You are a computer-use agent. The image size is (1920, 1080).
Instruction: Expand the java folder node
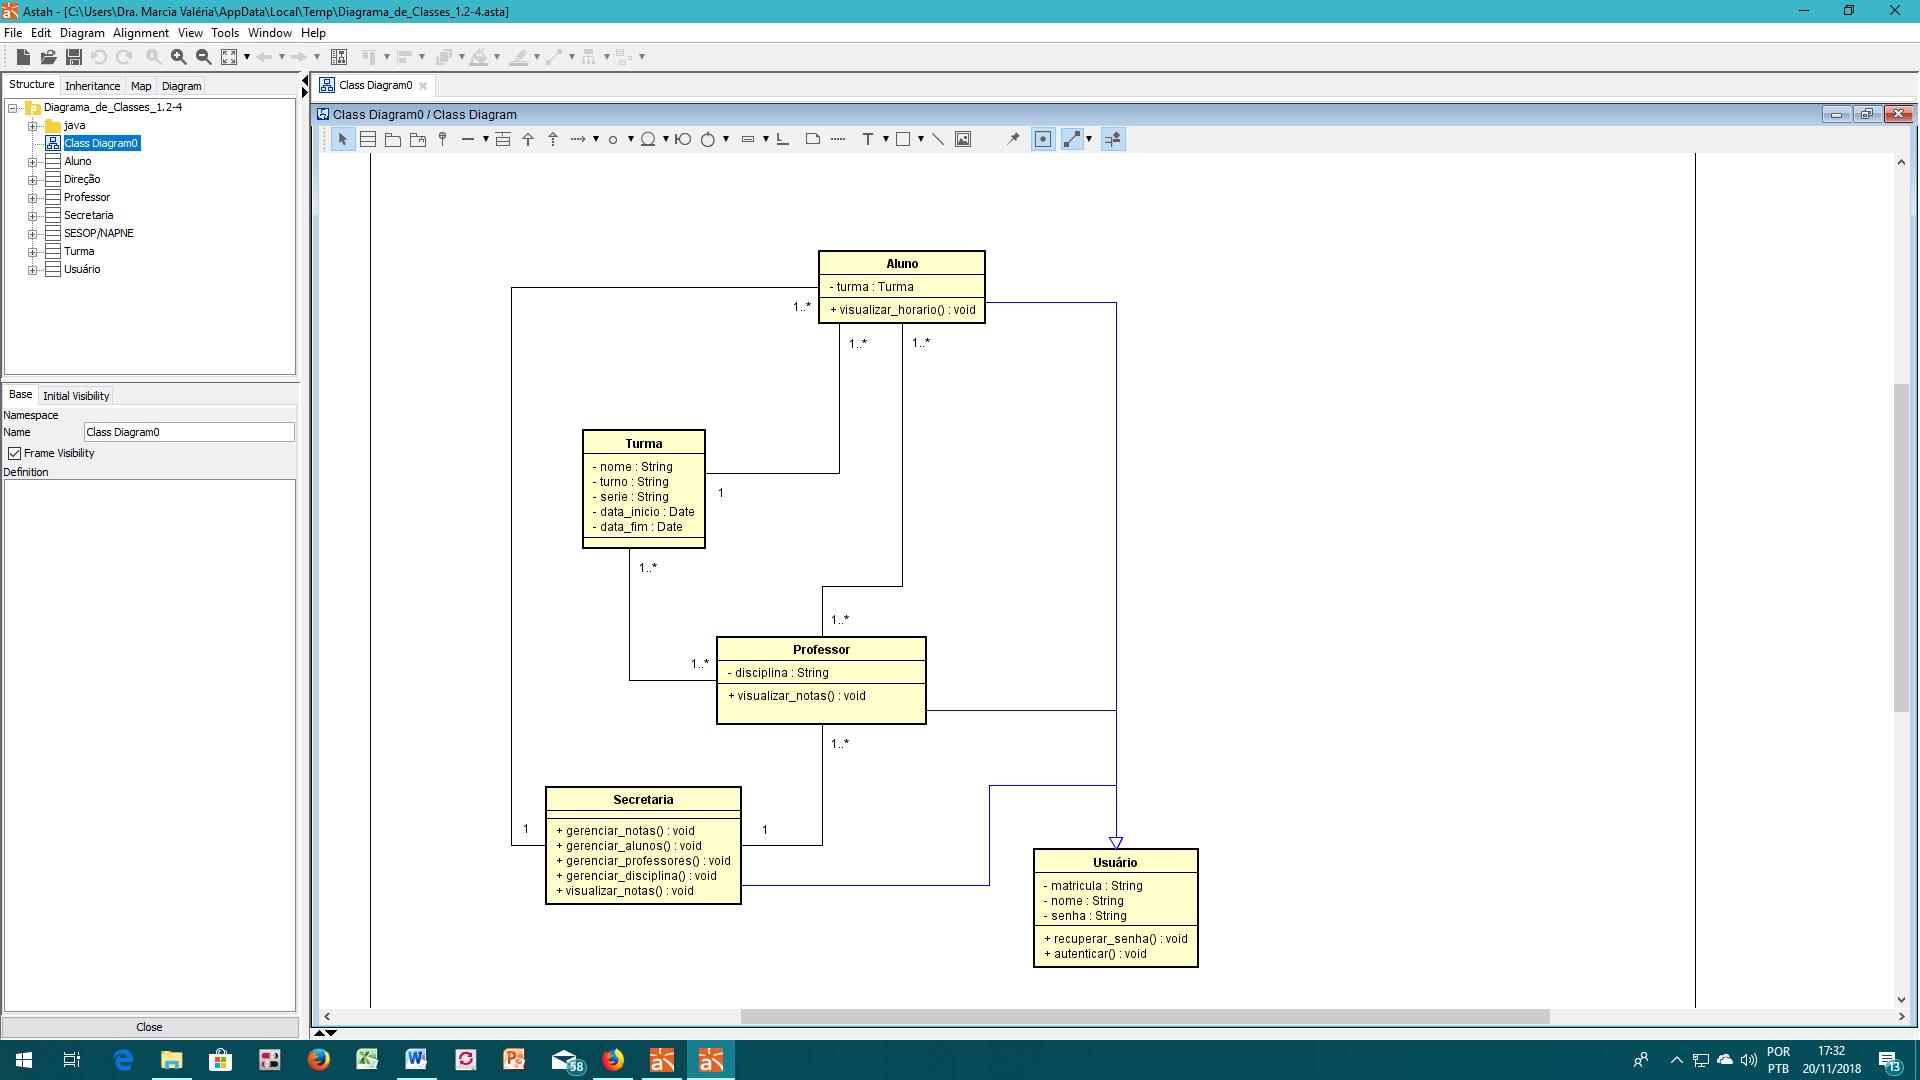tap(32, 126)
